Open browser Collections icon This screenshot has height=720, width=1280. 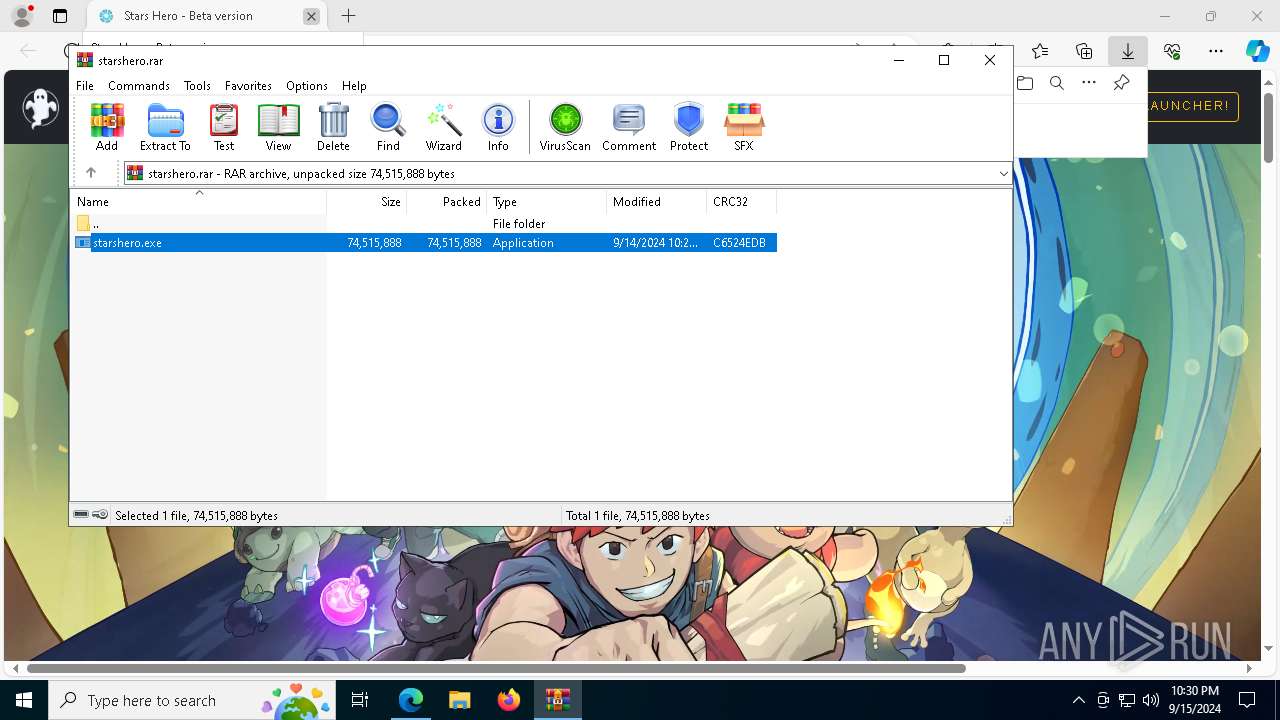click(x=1084, y=51)
